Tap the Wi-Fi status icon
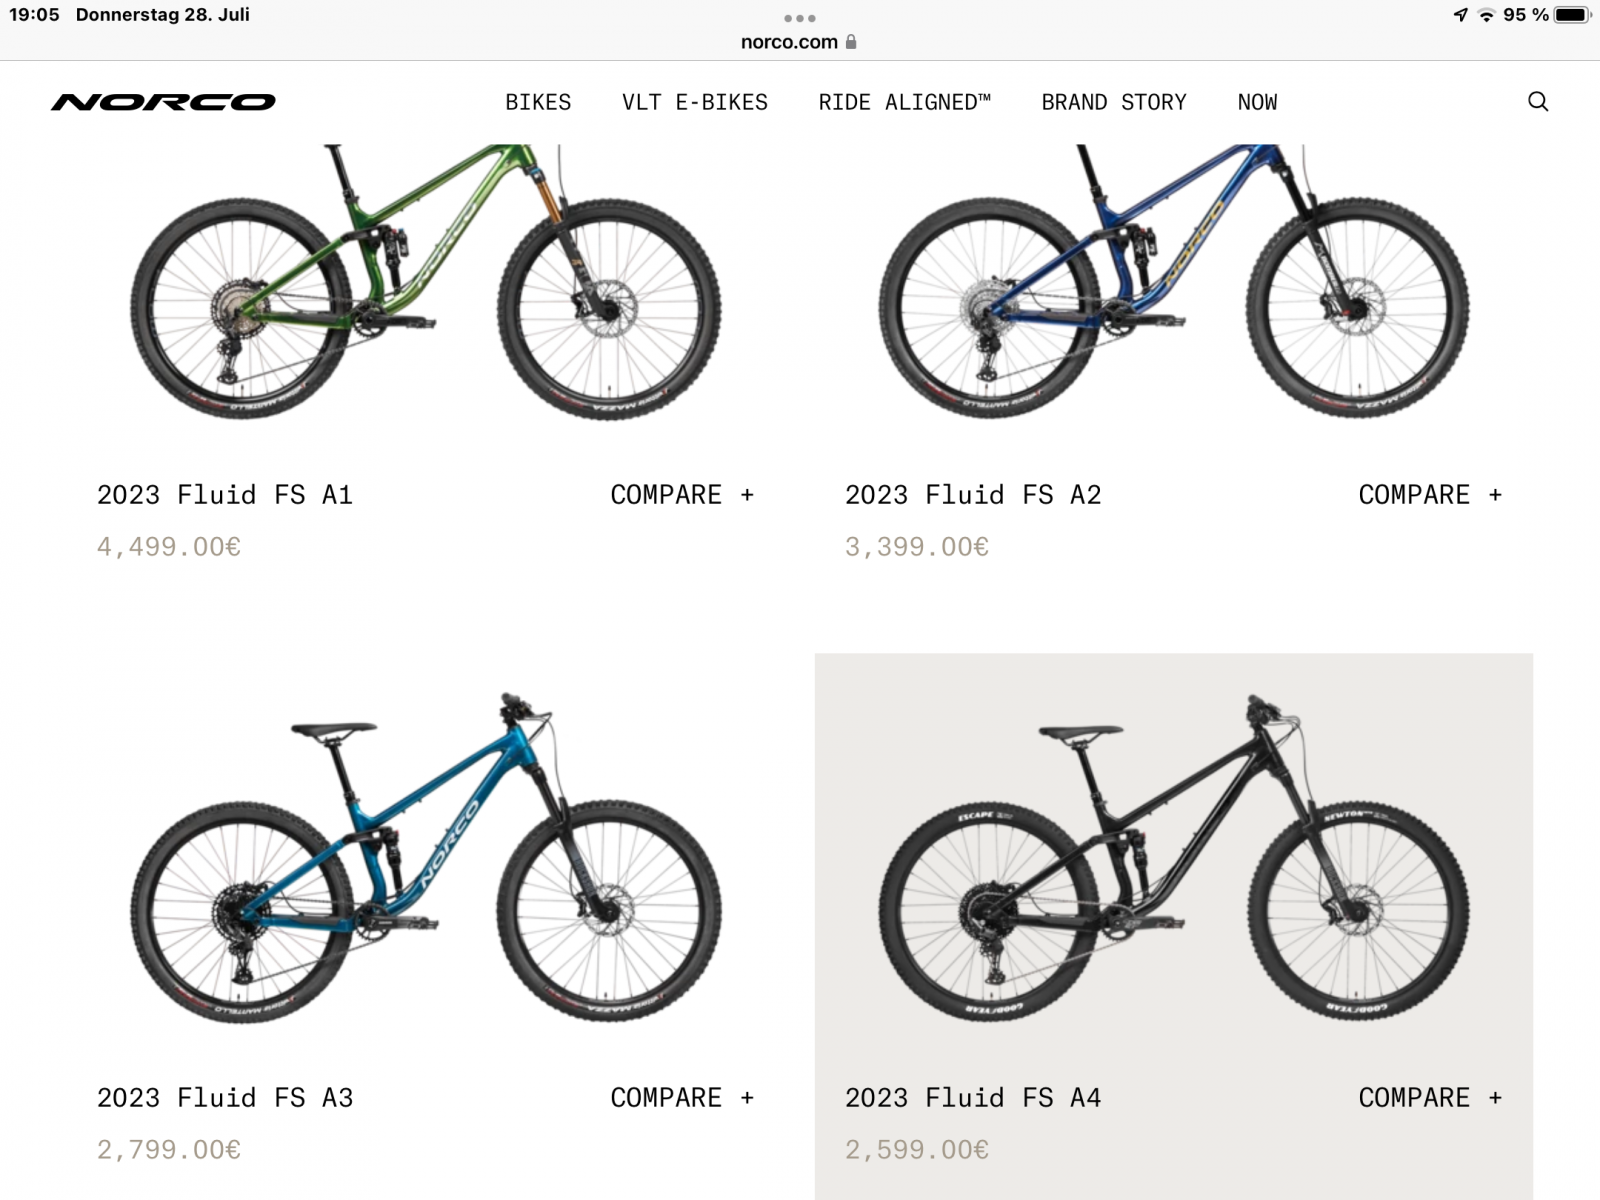 tap(1486, 15)
